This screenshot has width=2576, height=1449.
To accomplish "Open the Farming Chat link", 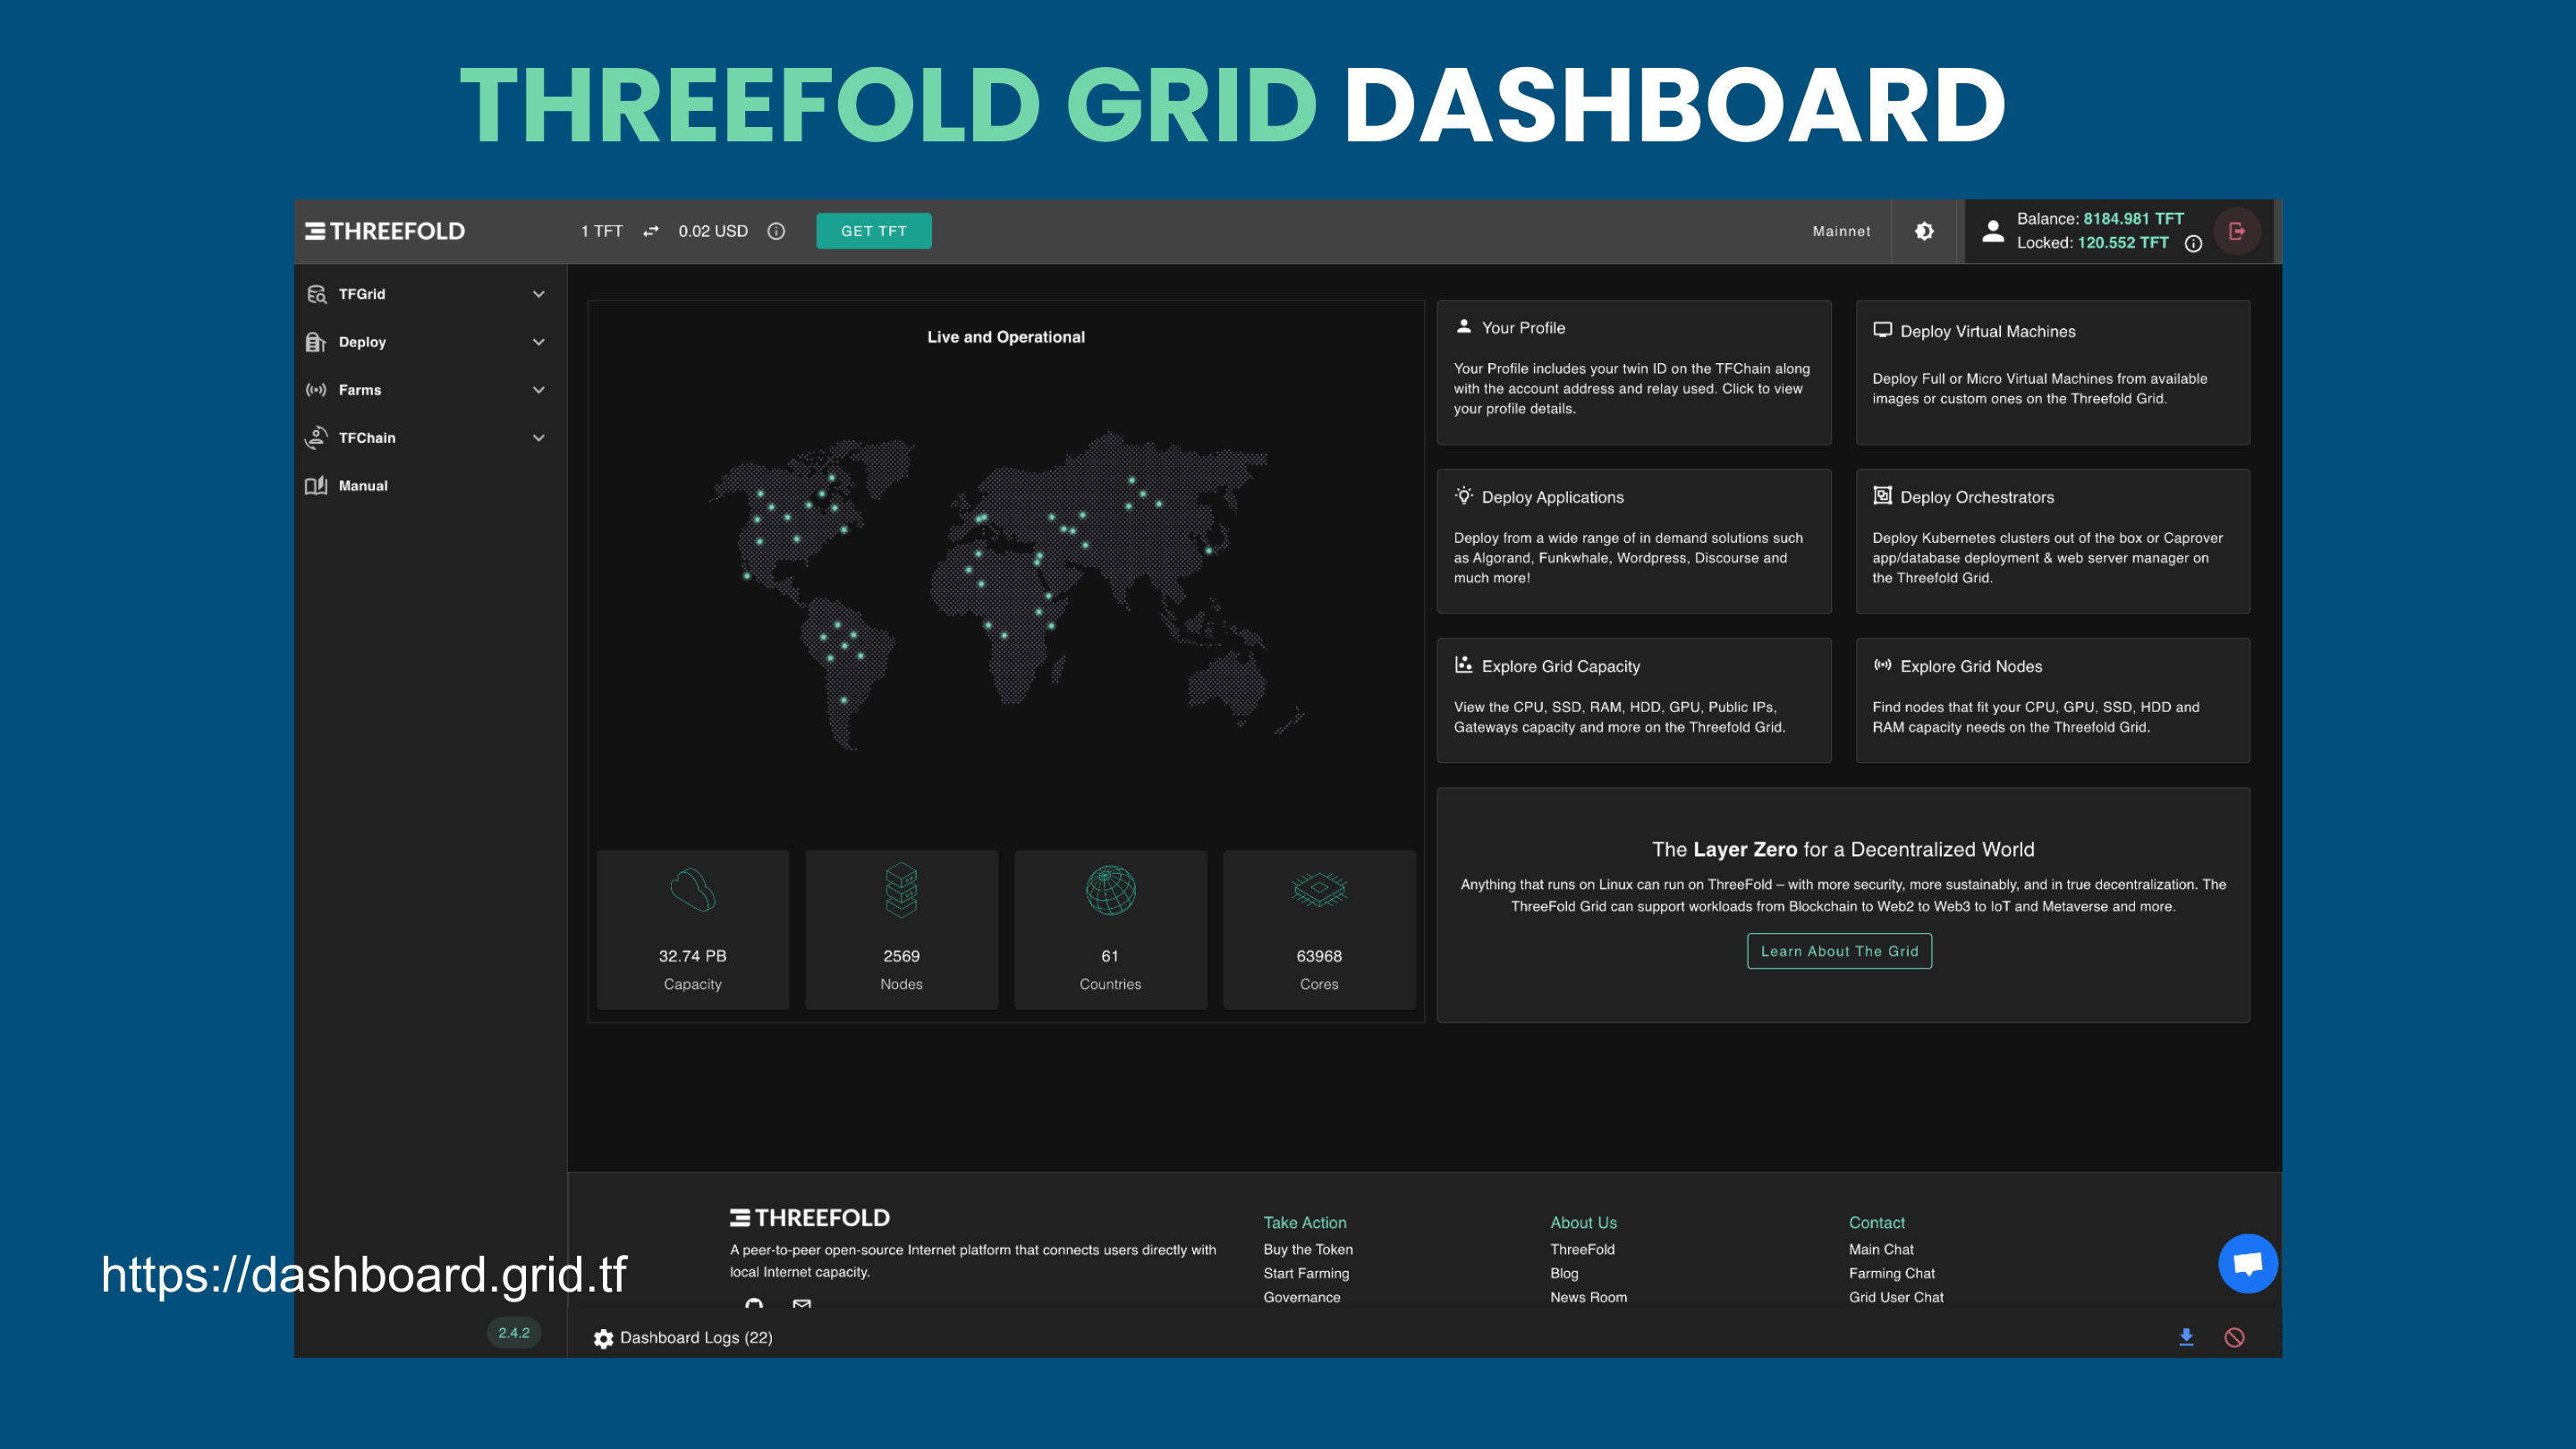I will pyautogui.click(x=1891, y=1273).
